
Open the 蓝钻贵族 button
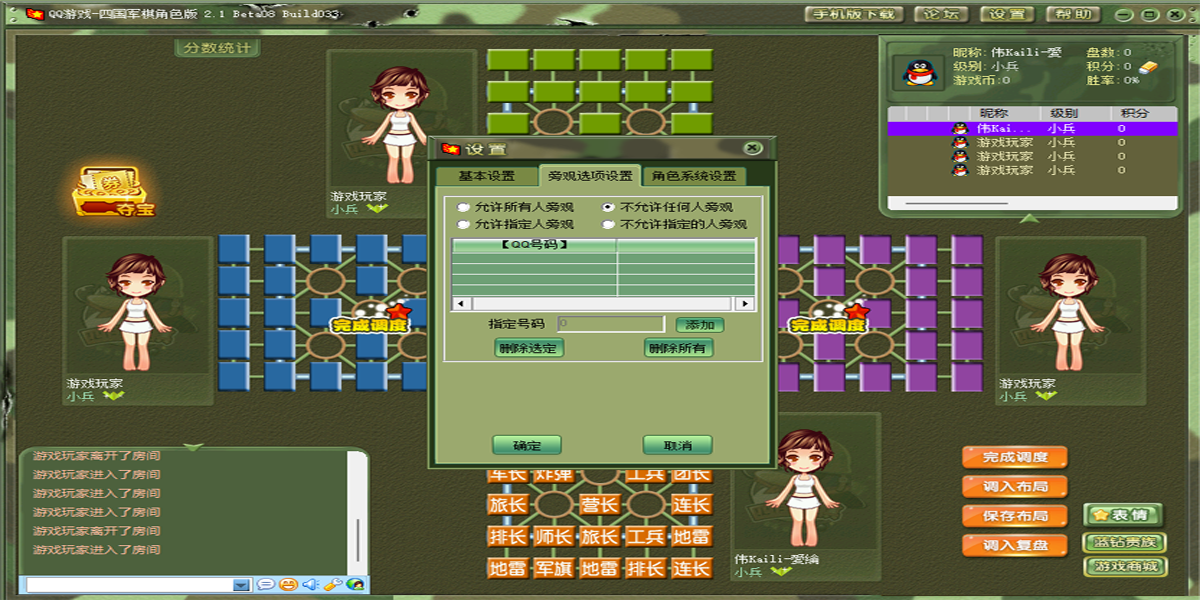(x=1125, y=542)
